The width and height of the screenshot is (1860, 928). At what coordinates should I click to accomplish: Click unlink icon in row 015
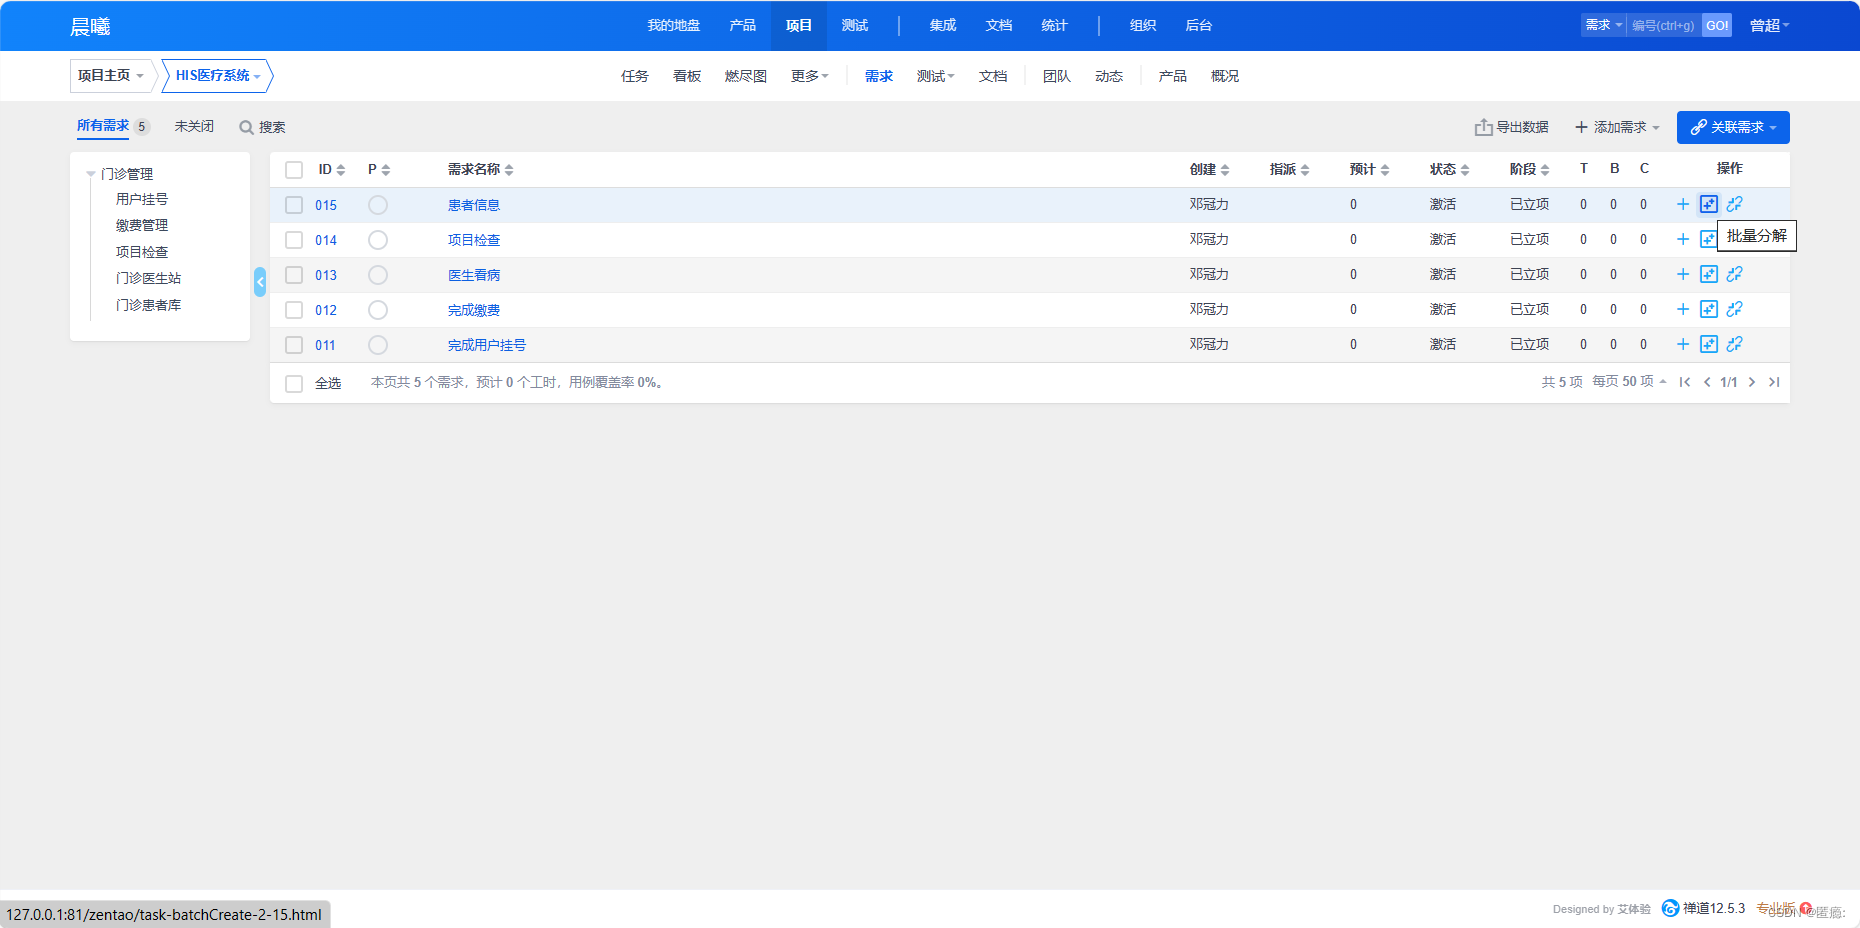pos(1735,204)
